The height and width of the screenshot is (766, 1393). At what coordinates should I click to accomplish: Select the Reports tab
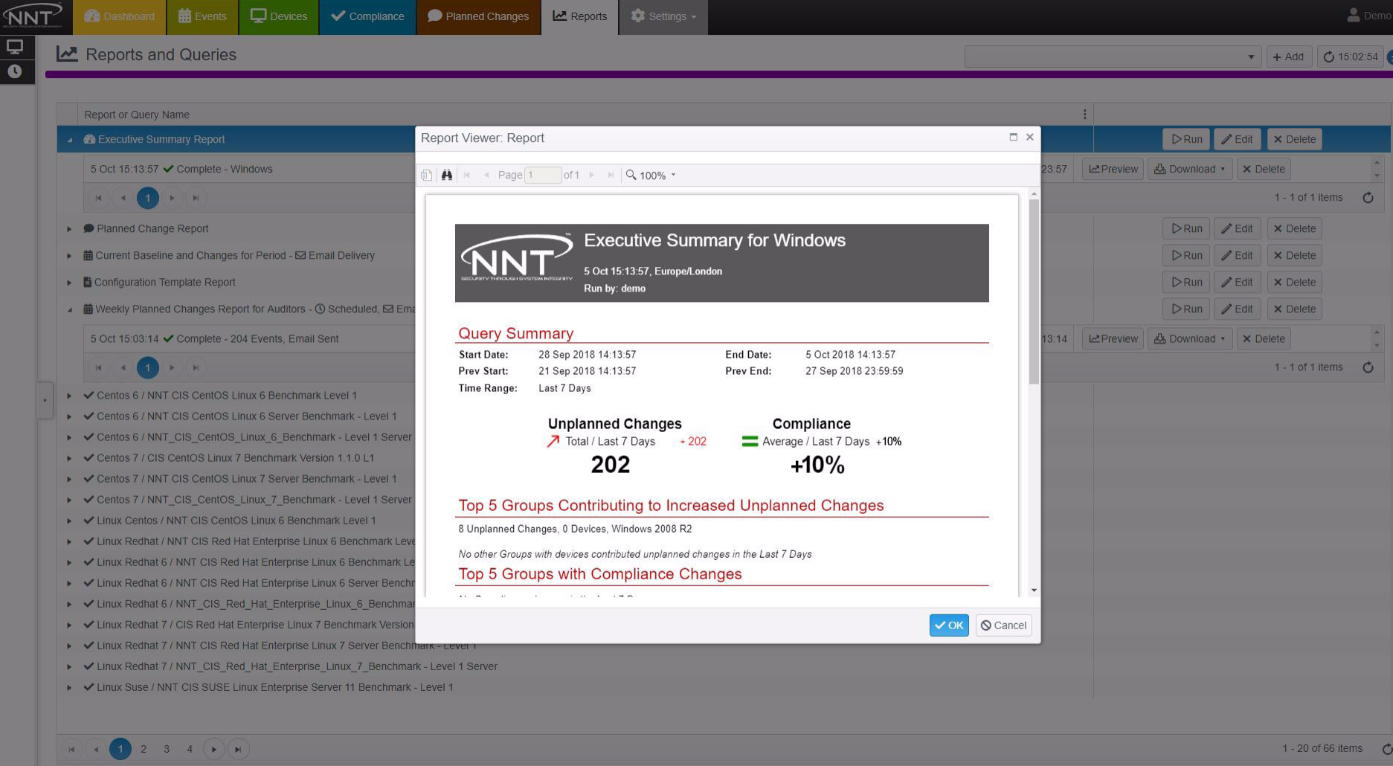tap(580, 16)
